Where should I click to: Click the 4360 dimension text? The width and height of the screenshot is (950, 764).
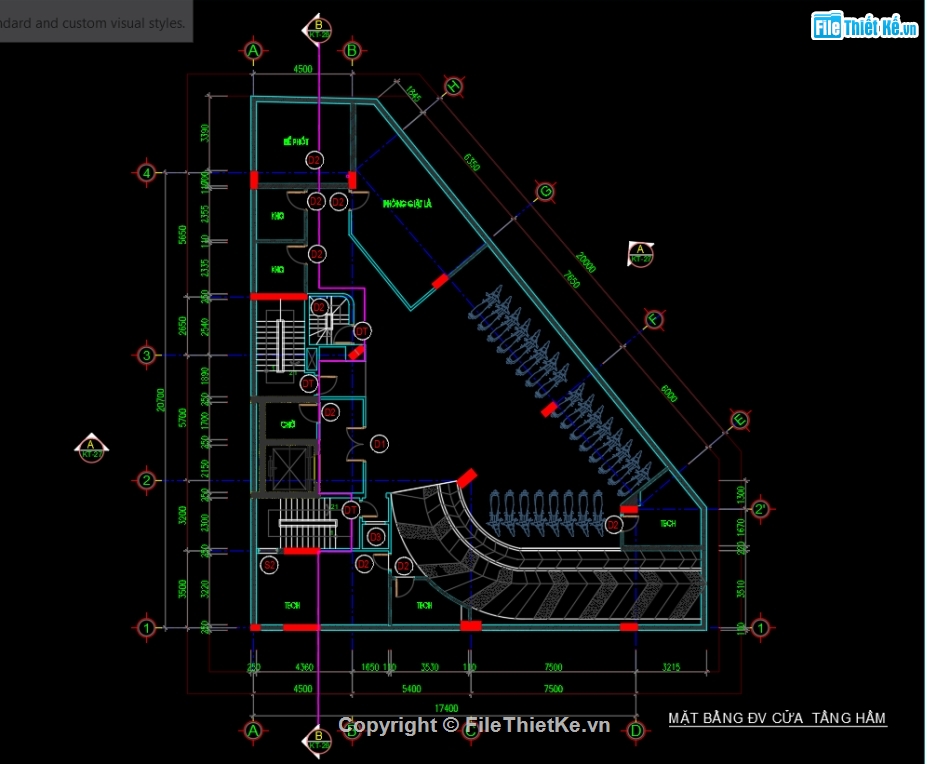click(304, 667)
